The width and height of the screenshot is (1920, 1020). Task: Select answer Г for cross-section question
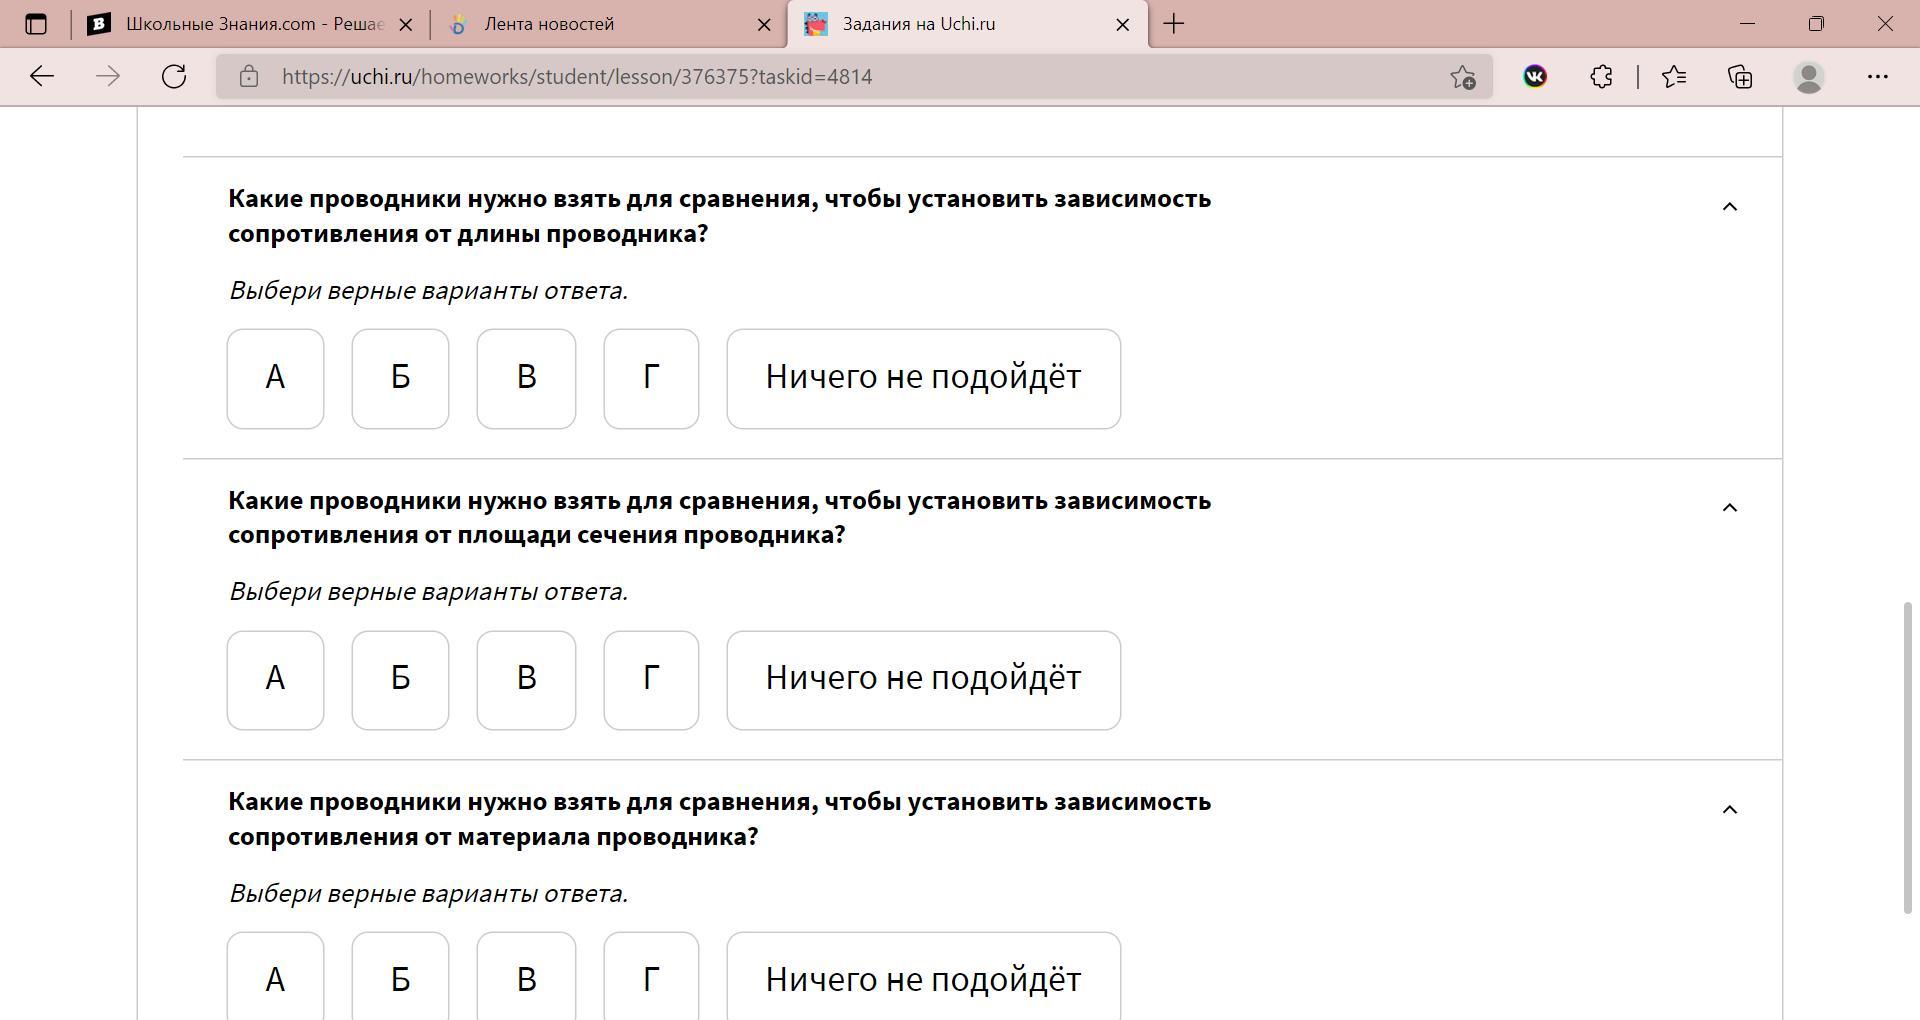[x=651, y=680]
